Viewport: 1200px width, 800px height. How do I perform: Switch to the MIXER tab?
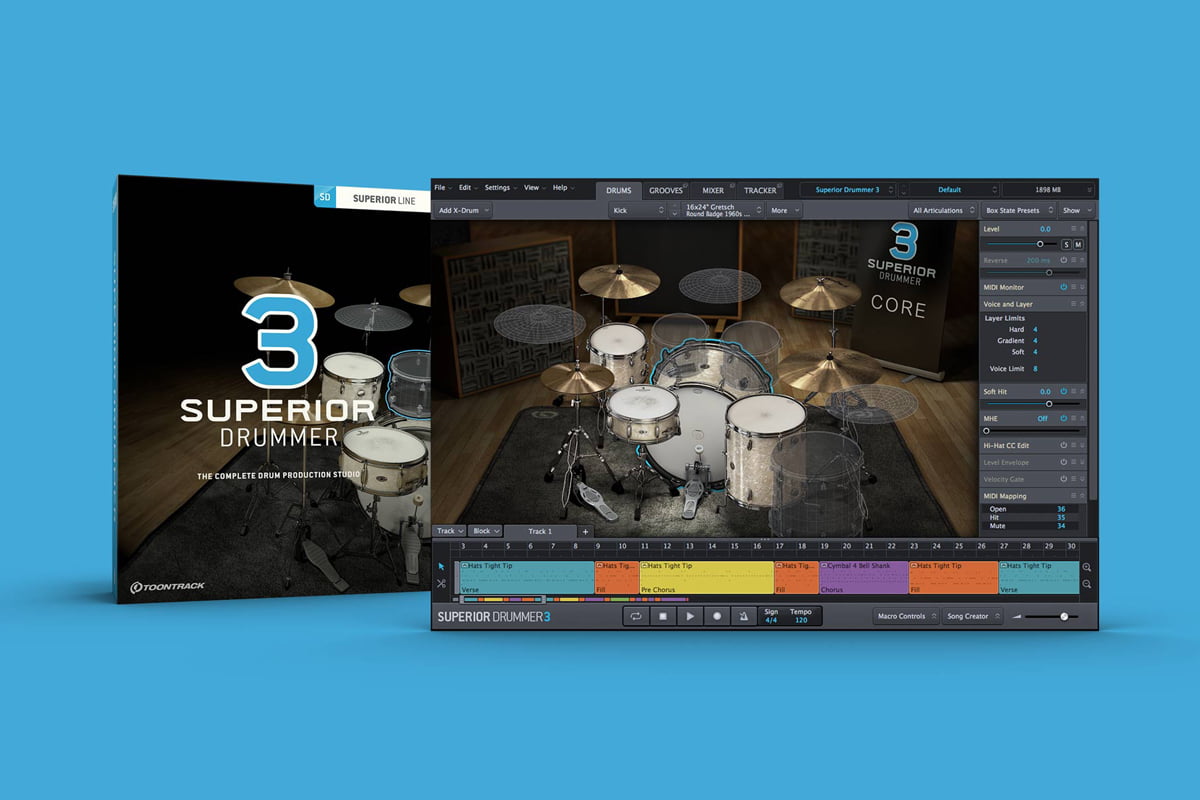pos(713,190)
